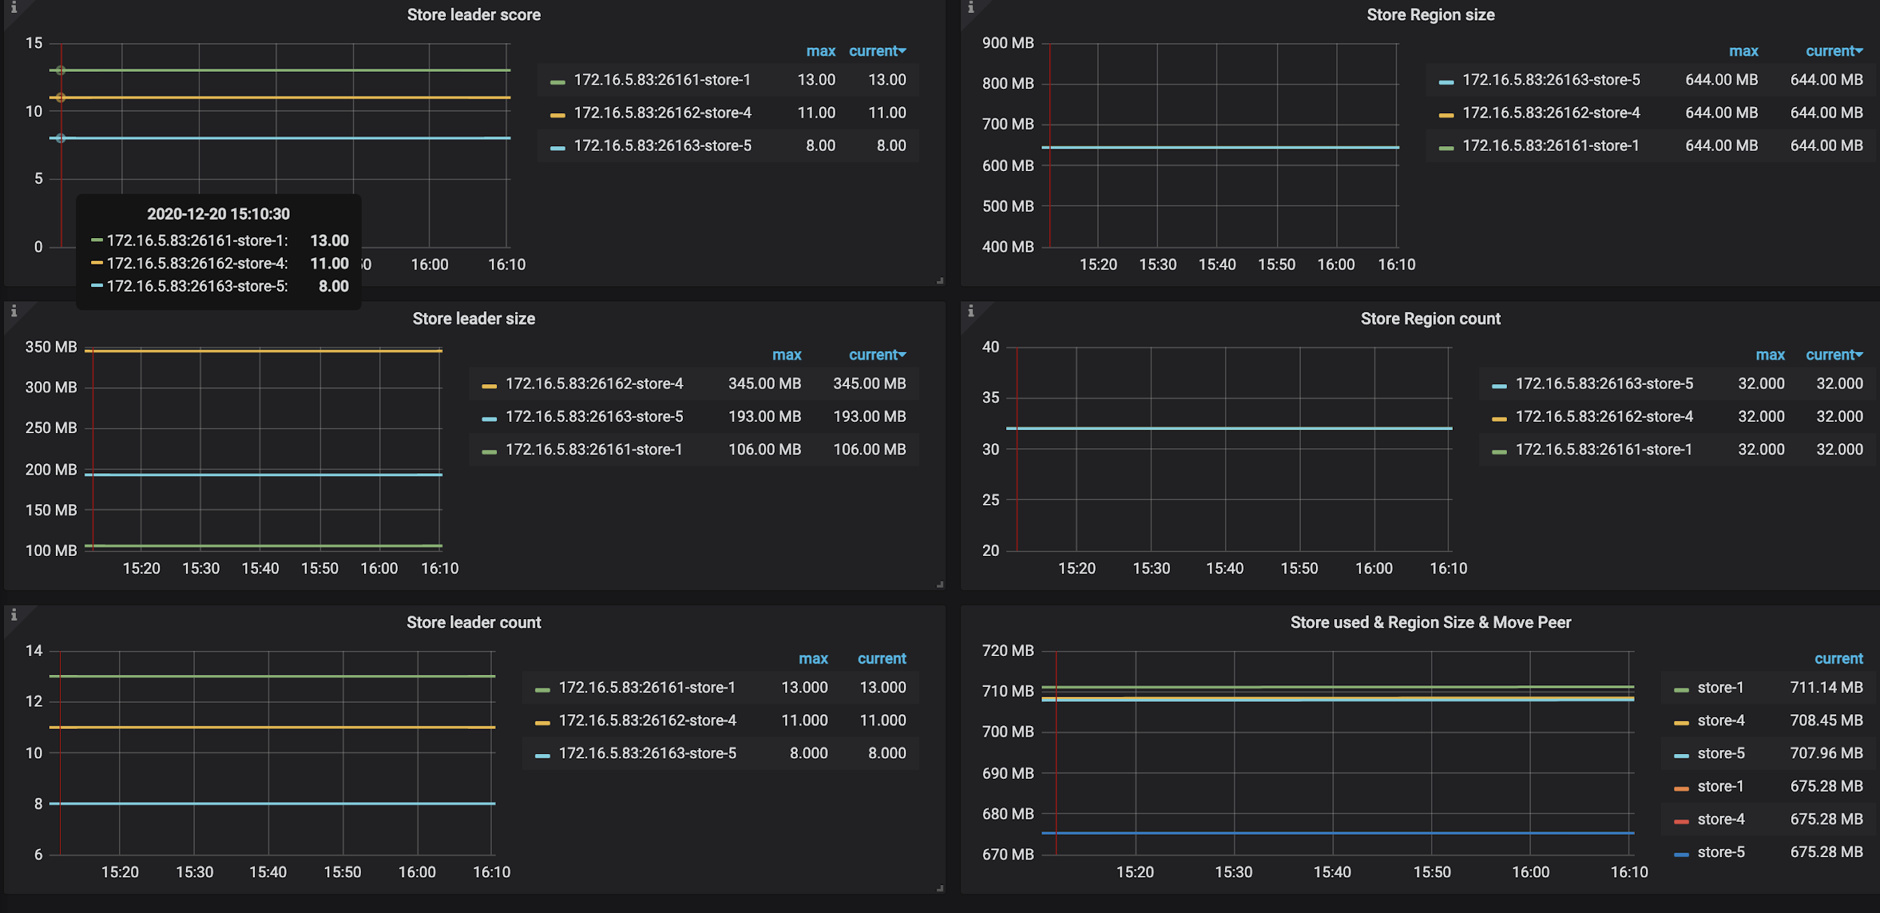The image size is (1880, 913).
Task: Click info icon on Store leader count panel
Action: [14, 616]
